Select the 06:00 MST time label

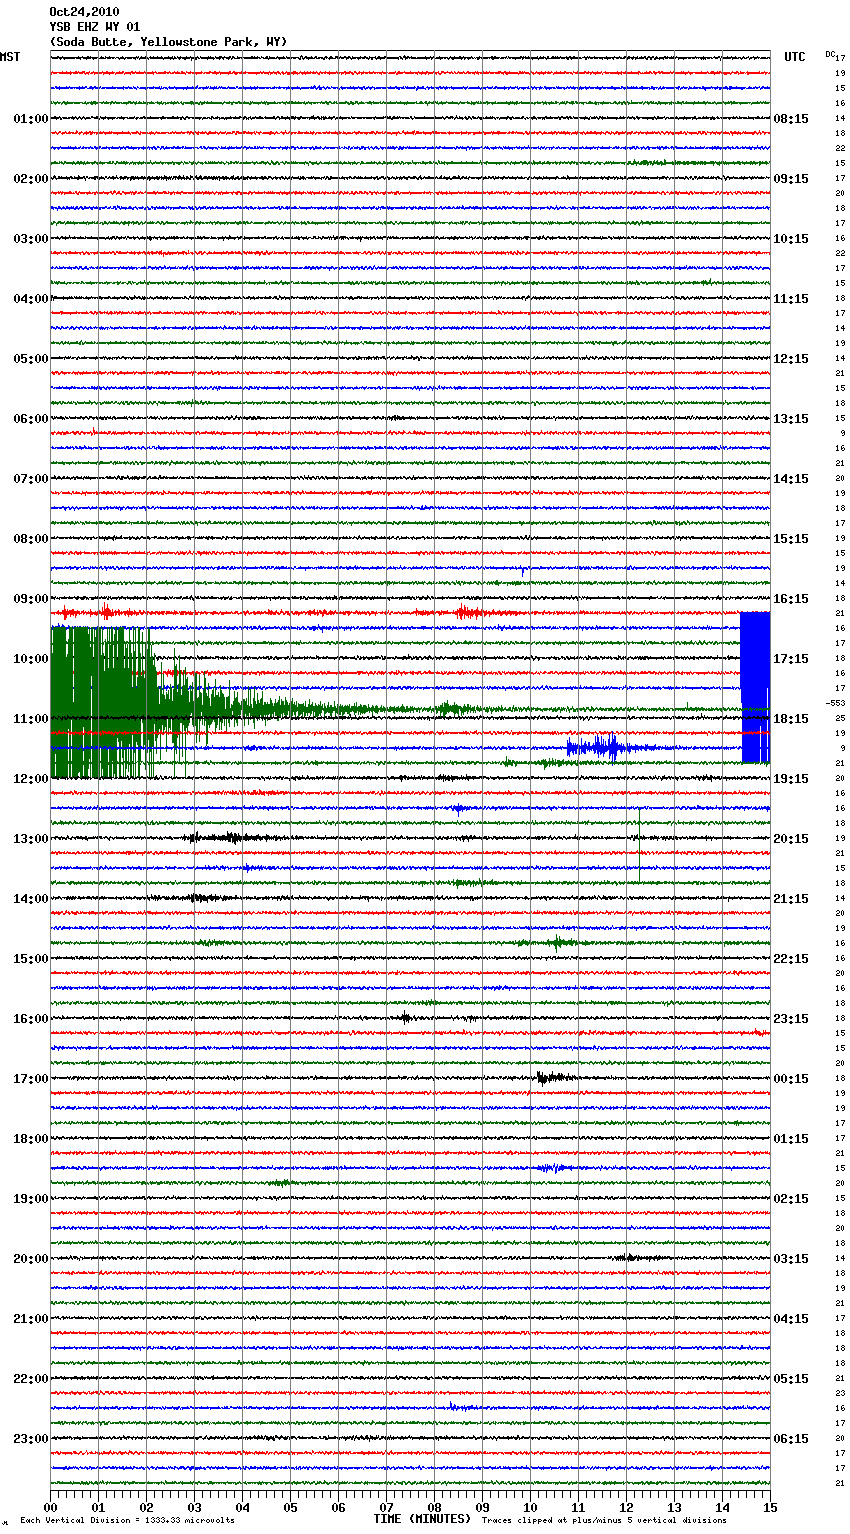coord(31,419)
